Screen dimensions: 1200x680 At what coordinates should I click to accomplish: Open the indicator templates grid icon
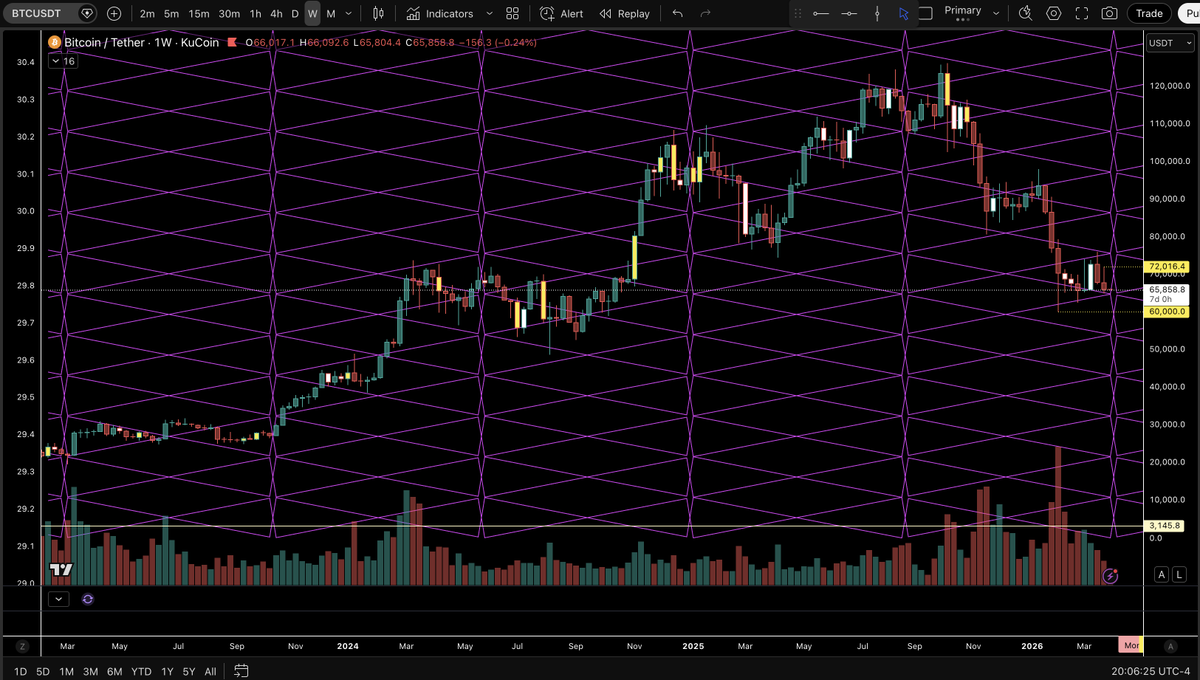click(512, 14)
